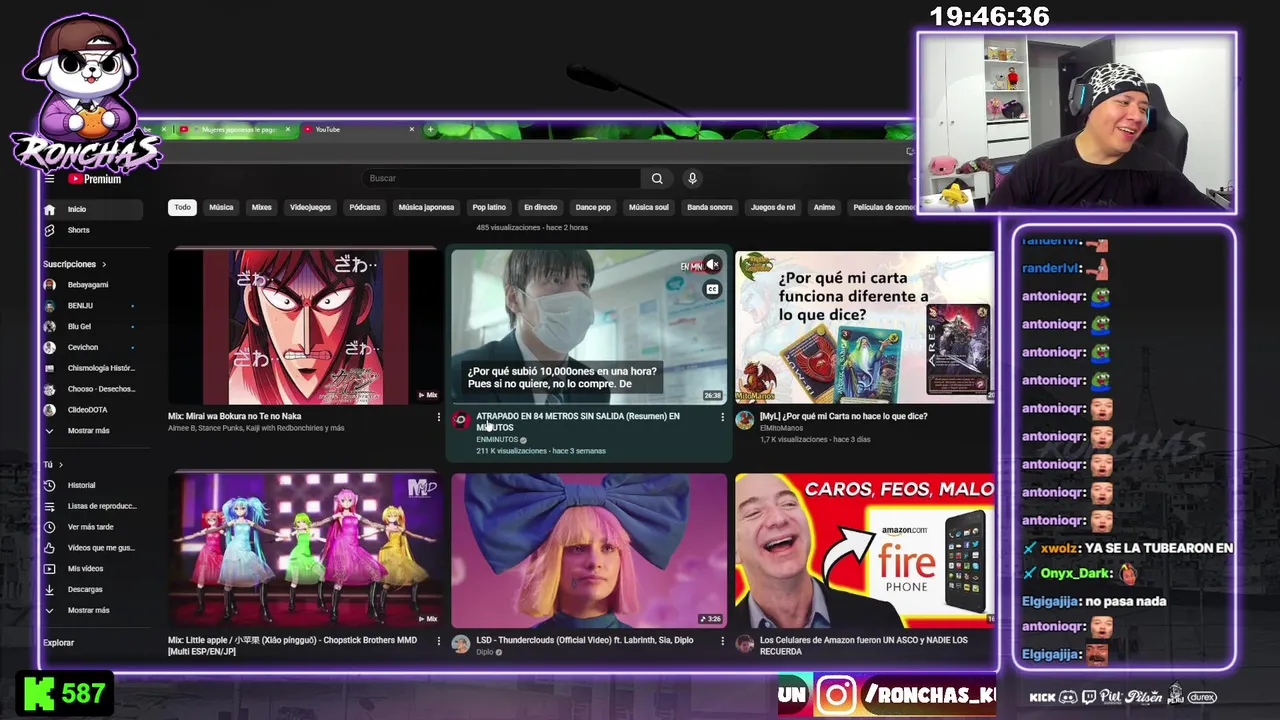The width and height of the screenshot is (1280, 720).
Task: Open Ver más tarde in sidebar
Action: 92,527
